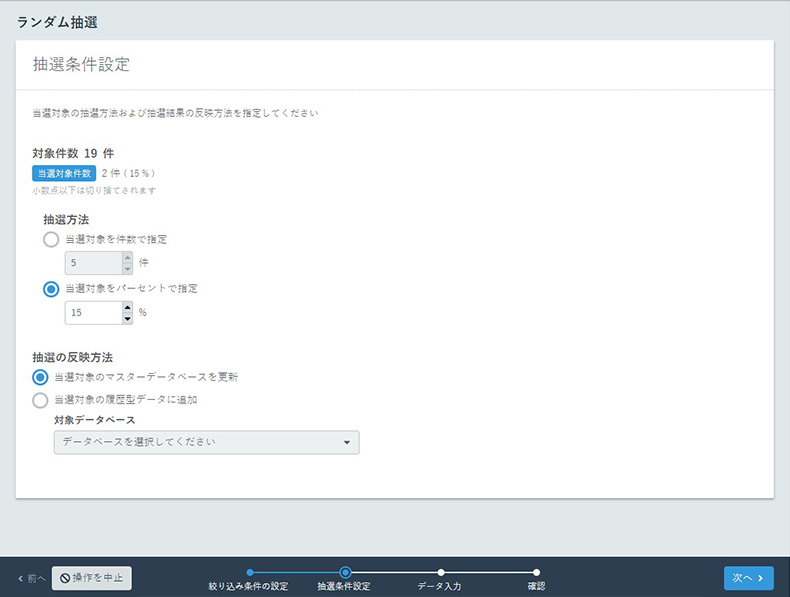Screen dimensions: 790x597
Task: Click the 絞り込み条件の設定 step marker
Action: tap(250, 572)
